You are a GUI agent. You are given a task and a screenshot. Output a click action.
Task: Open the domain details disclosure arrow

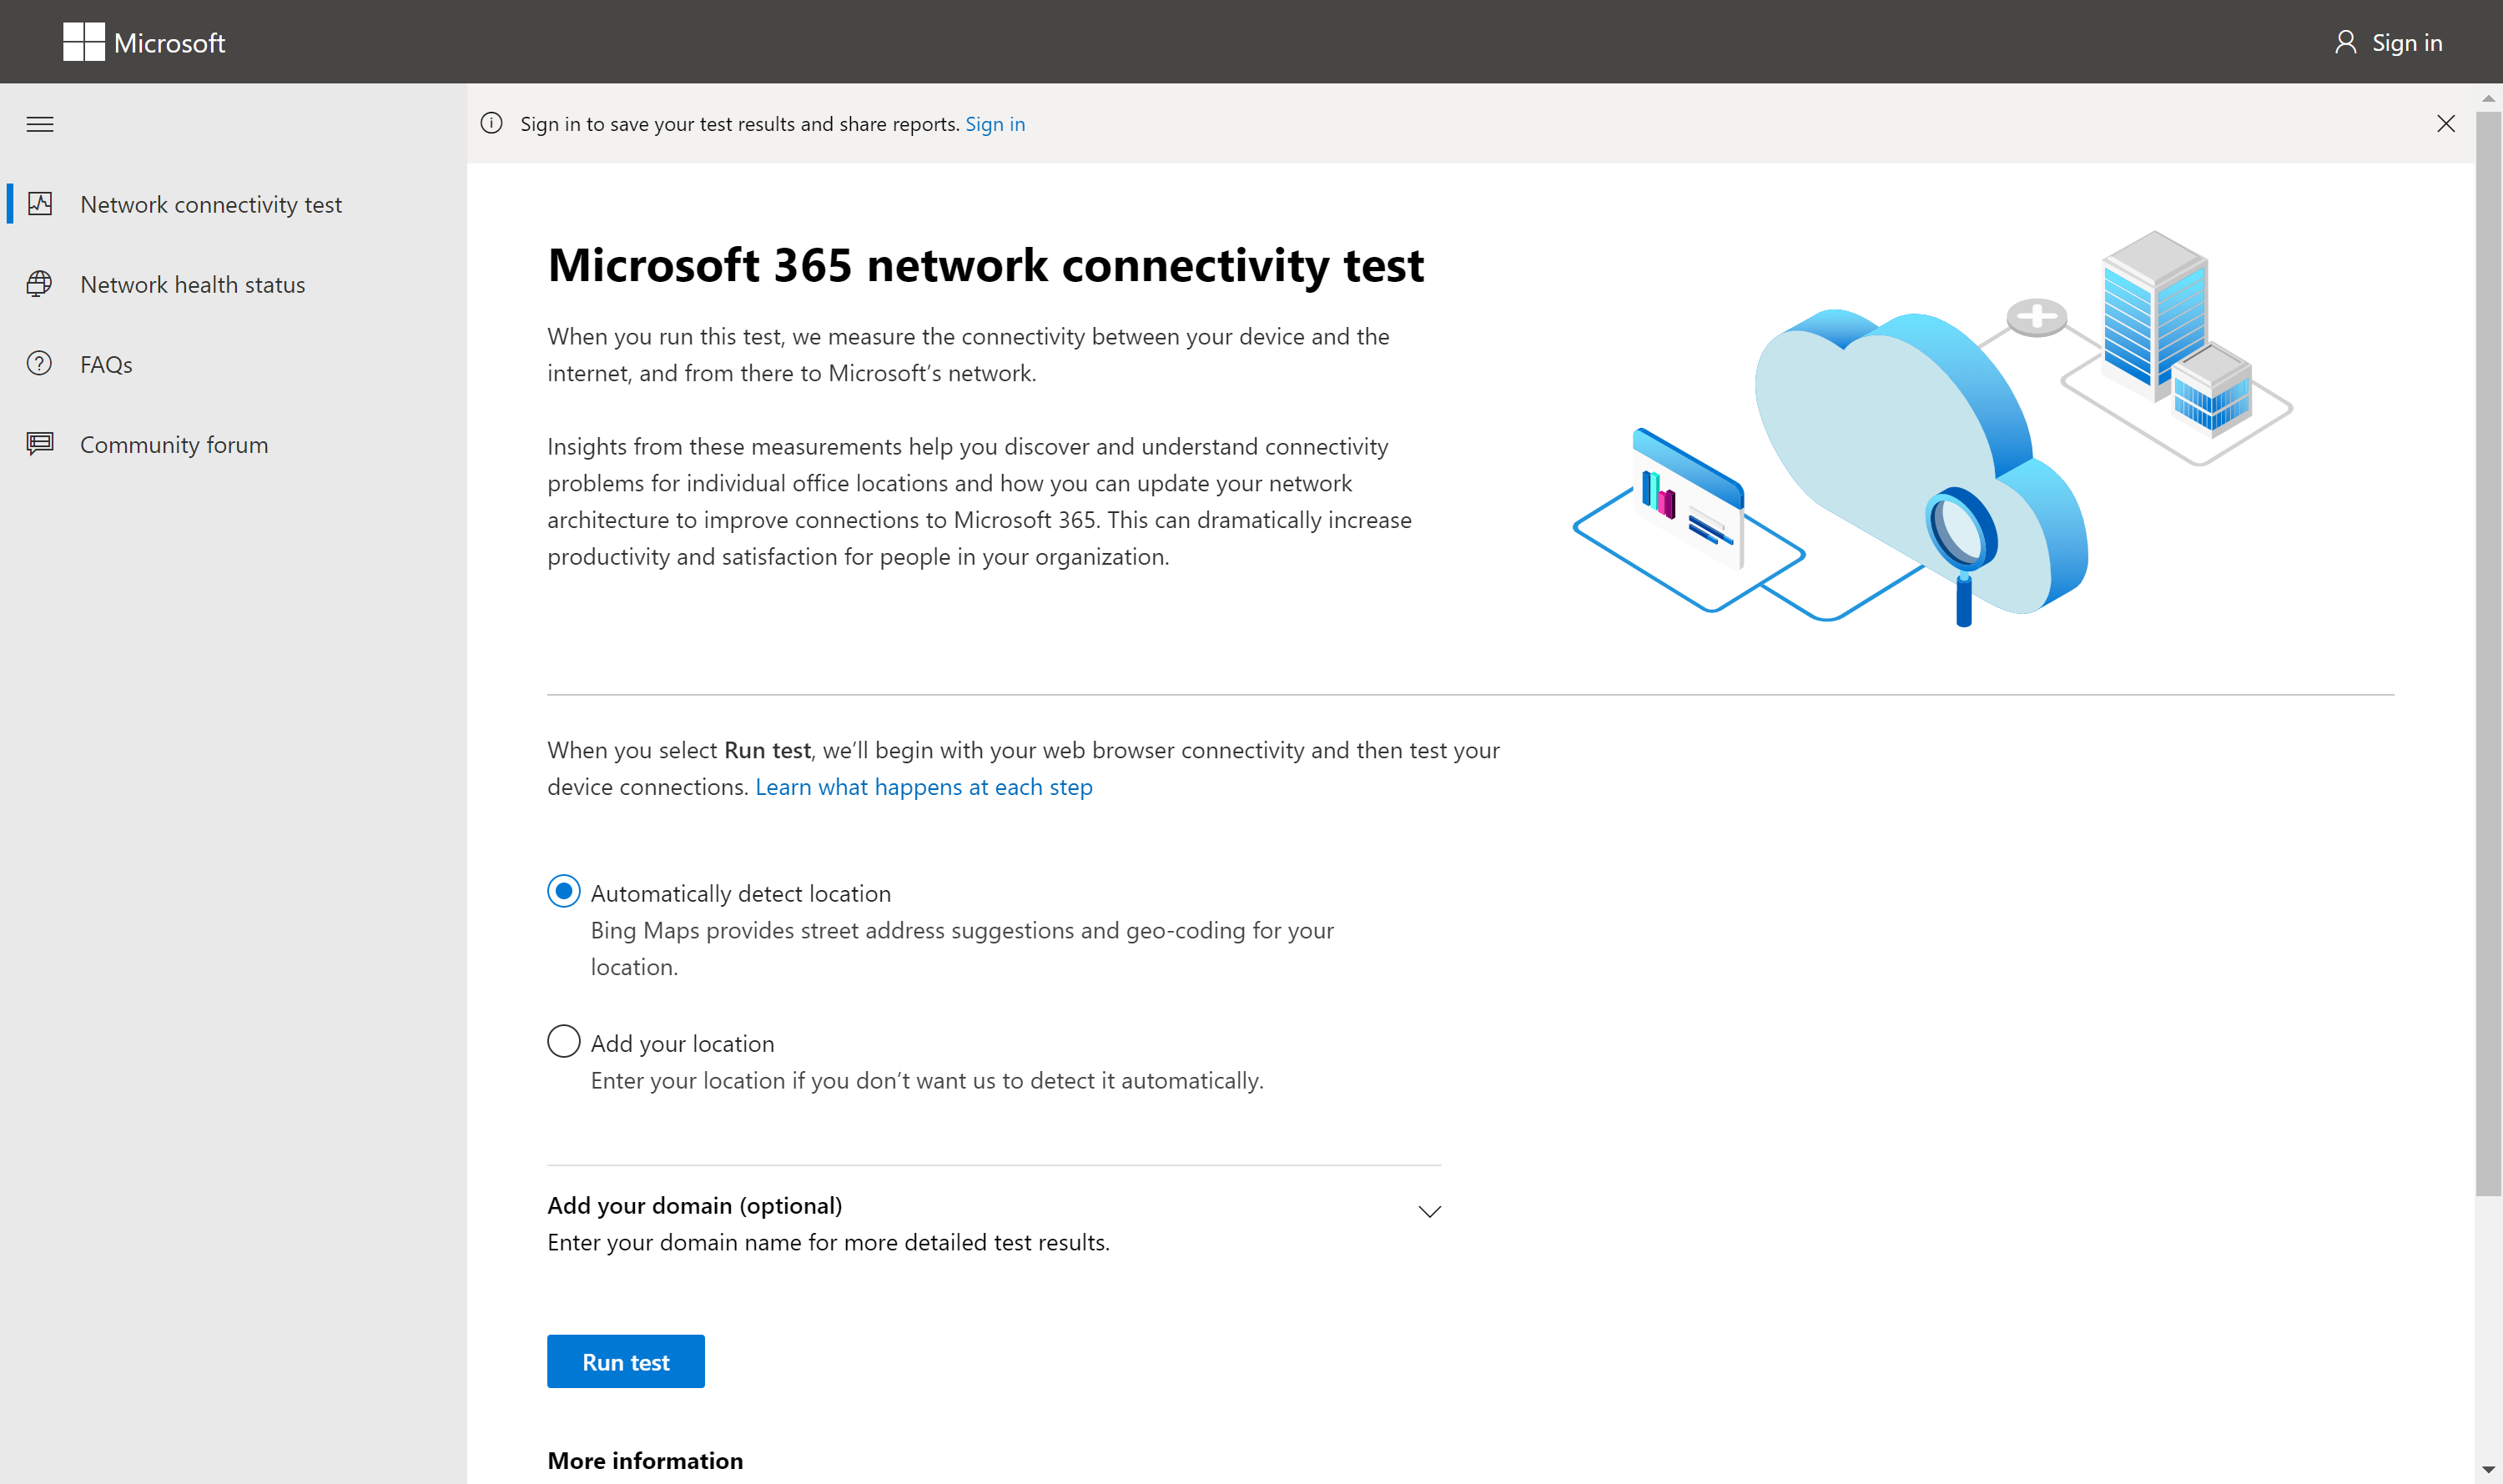[1429, 1211]
